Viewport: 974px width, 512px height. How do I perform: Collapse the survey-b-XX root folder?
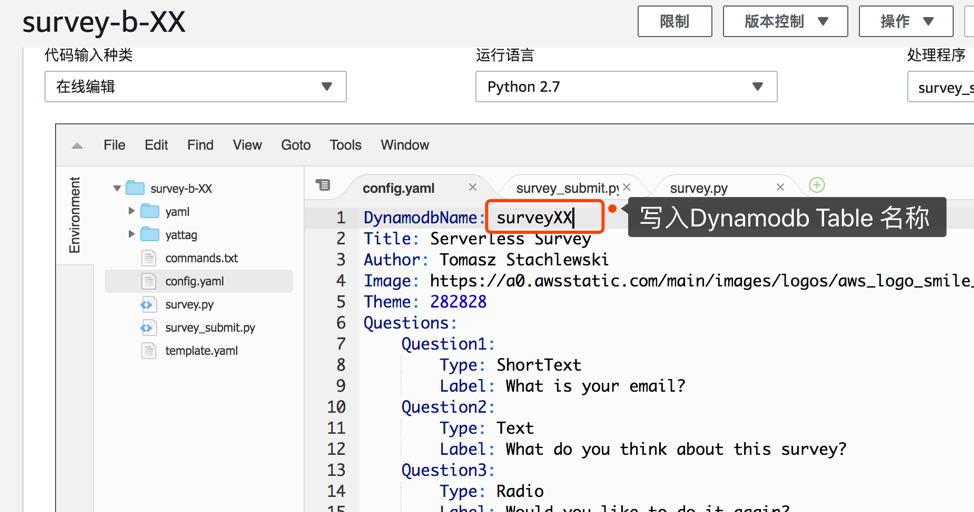(117, 188)
